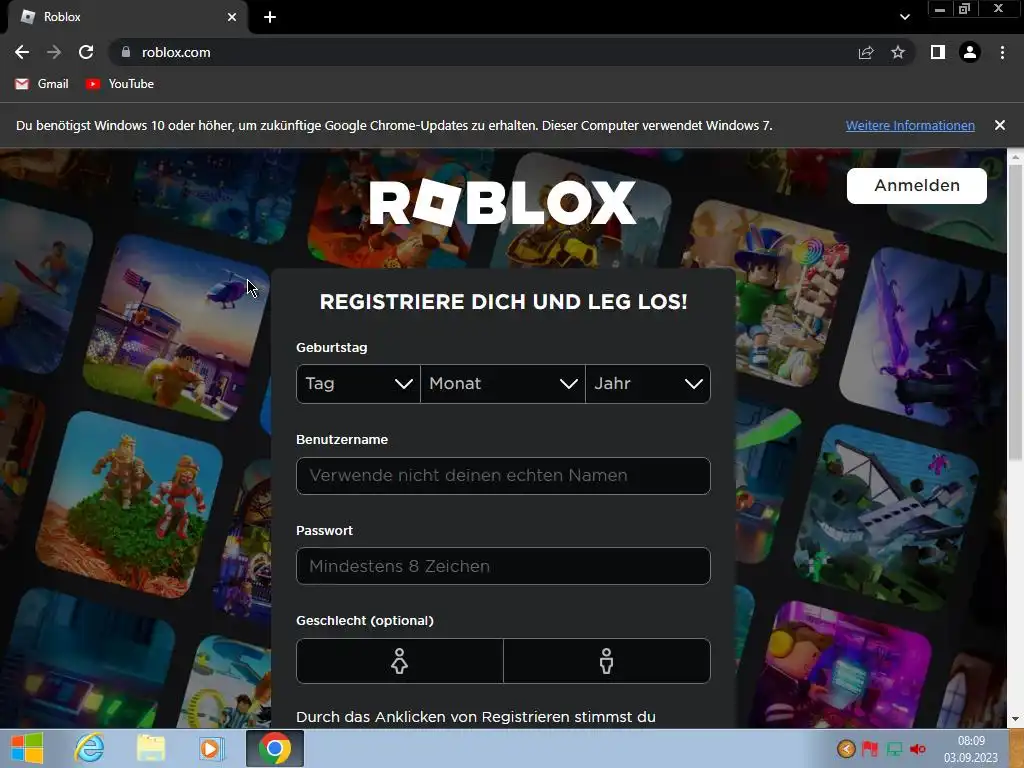Launch Internet Explorer from the taskbar

pyautogui.click(x=89, y=748)
